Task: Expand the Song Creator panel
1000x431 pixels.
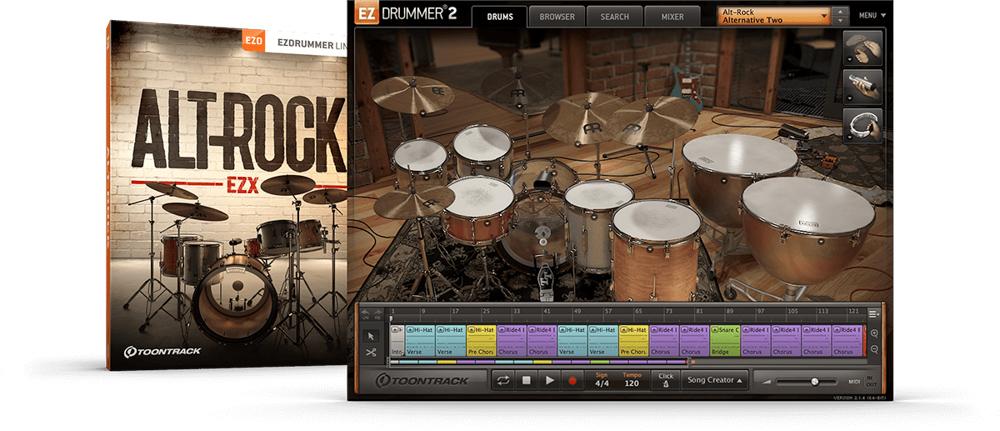Action: point(714,381)
